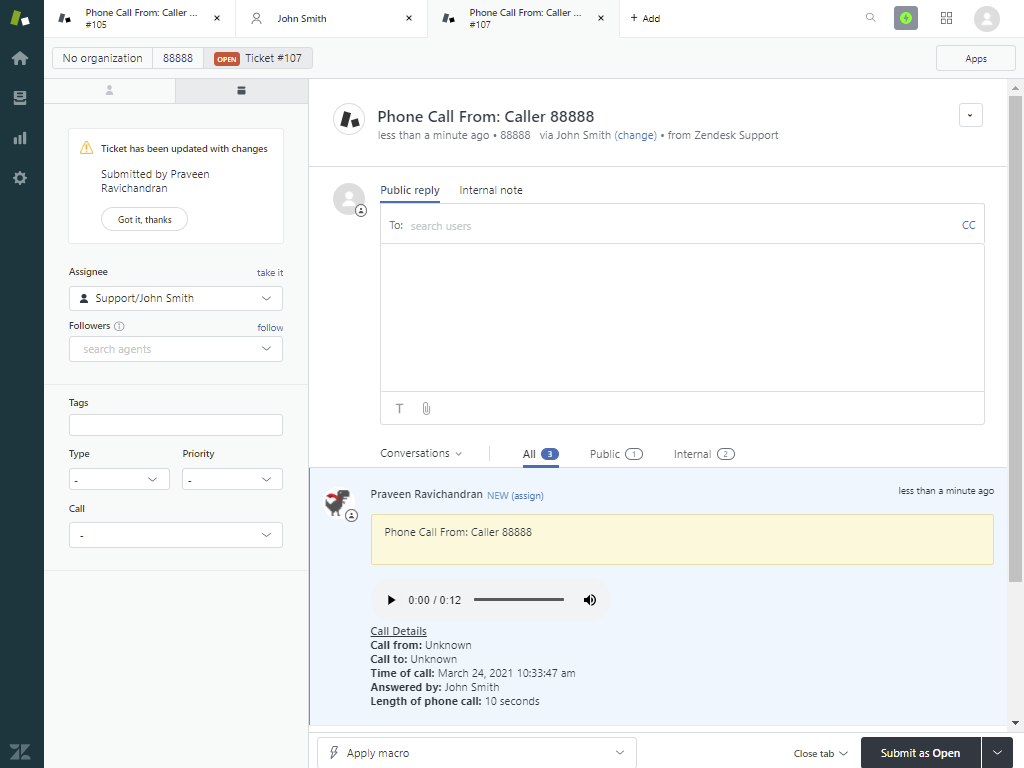Viewport: 1024px width, 768px height.
Task: Open the Phone Call From Caller #105 tab
Action: coord(140,18)
